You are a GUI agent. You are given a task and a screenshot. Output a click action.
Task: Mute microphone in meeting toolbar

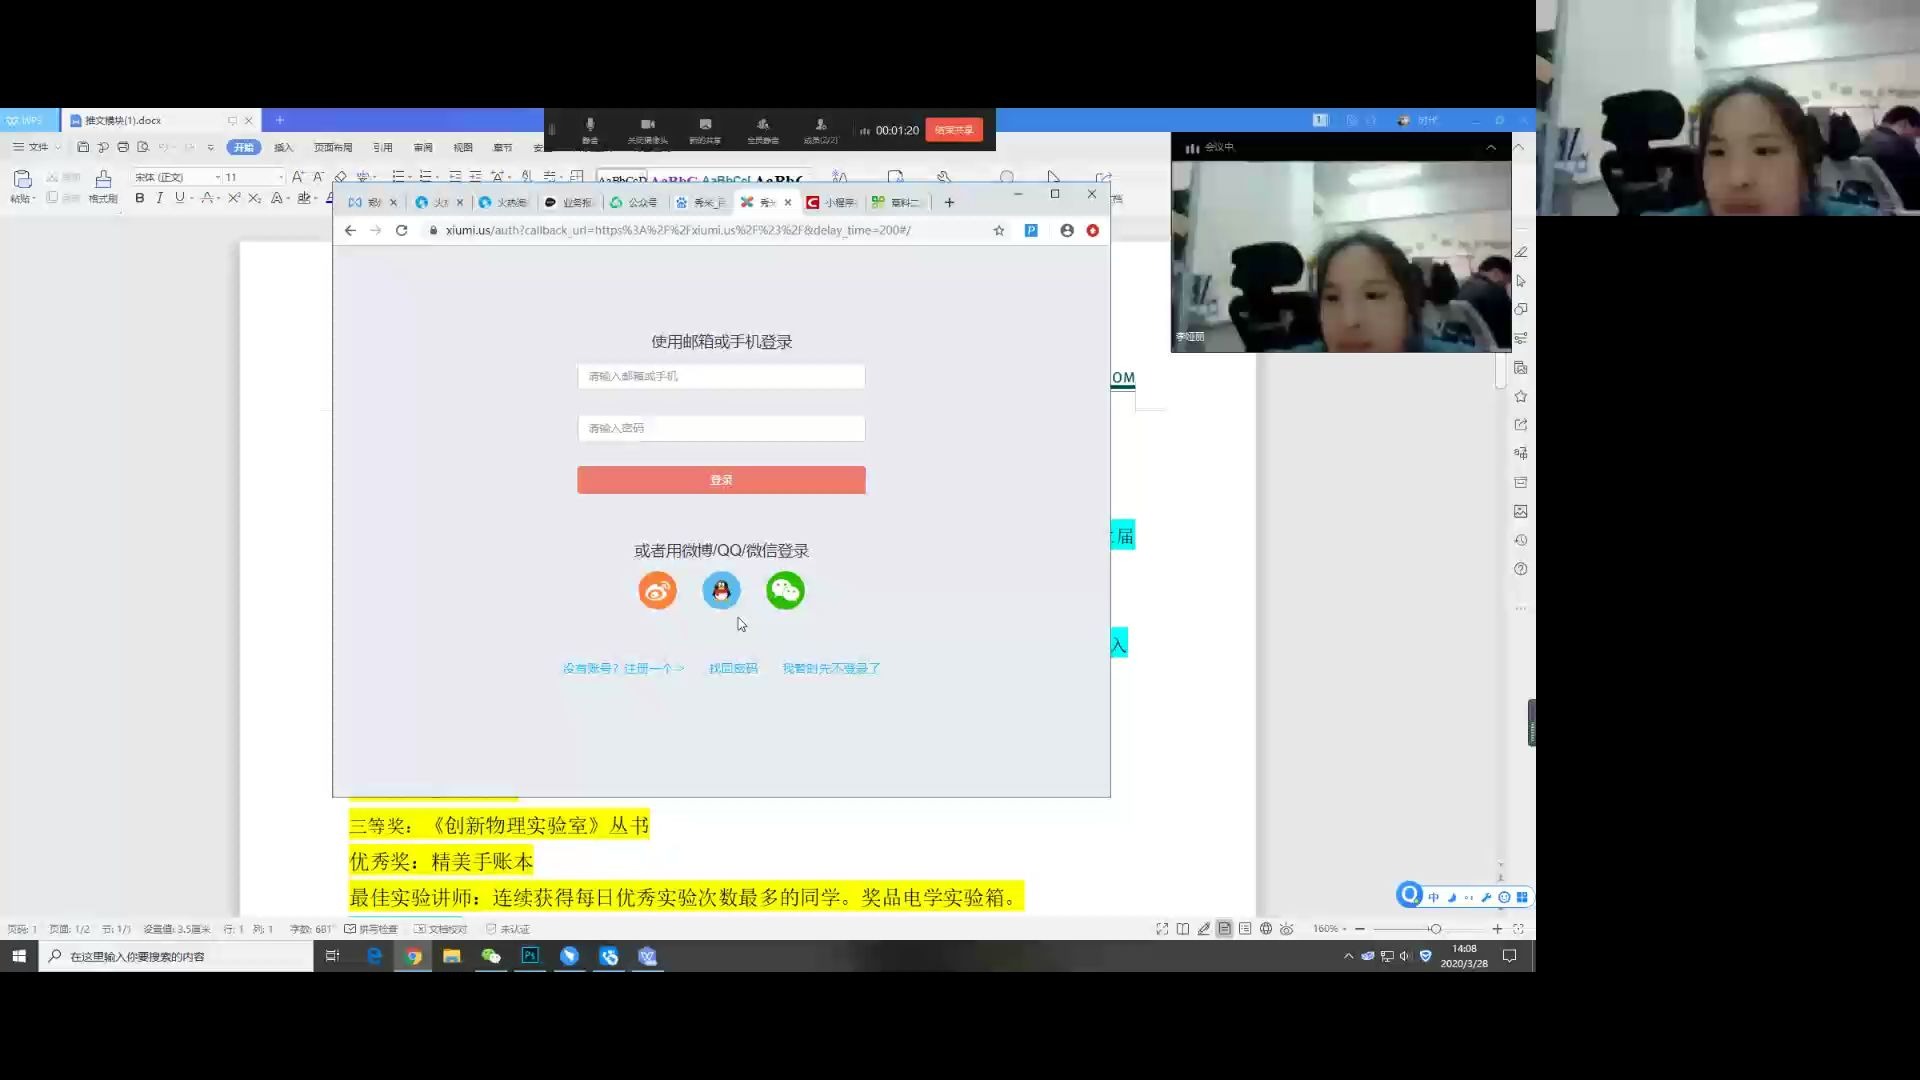[590, 130]
